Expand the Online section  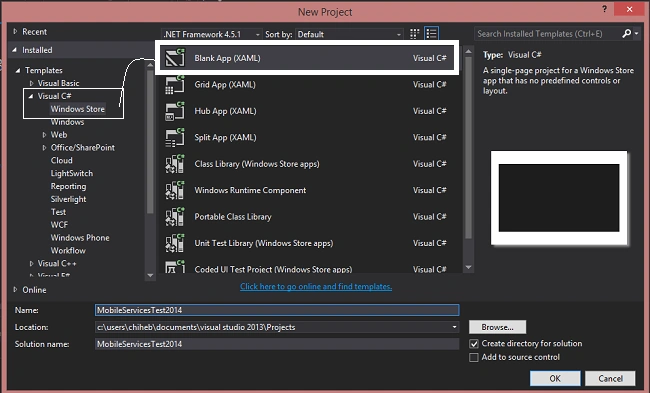(15, 289)
